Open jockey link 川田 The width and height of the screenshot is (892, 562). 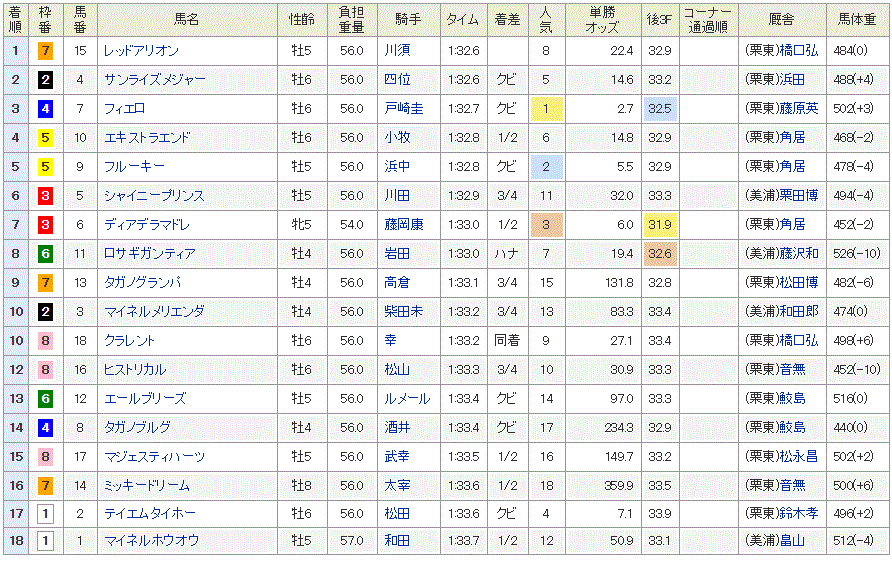tap(397, 196)
